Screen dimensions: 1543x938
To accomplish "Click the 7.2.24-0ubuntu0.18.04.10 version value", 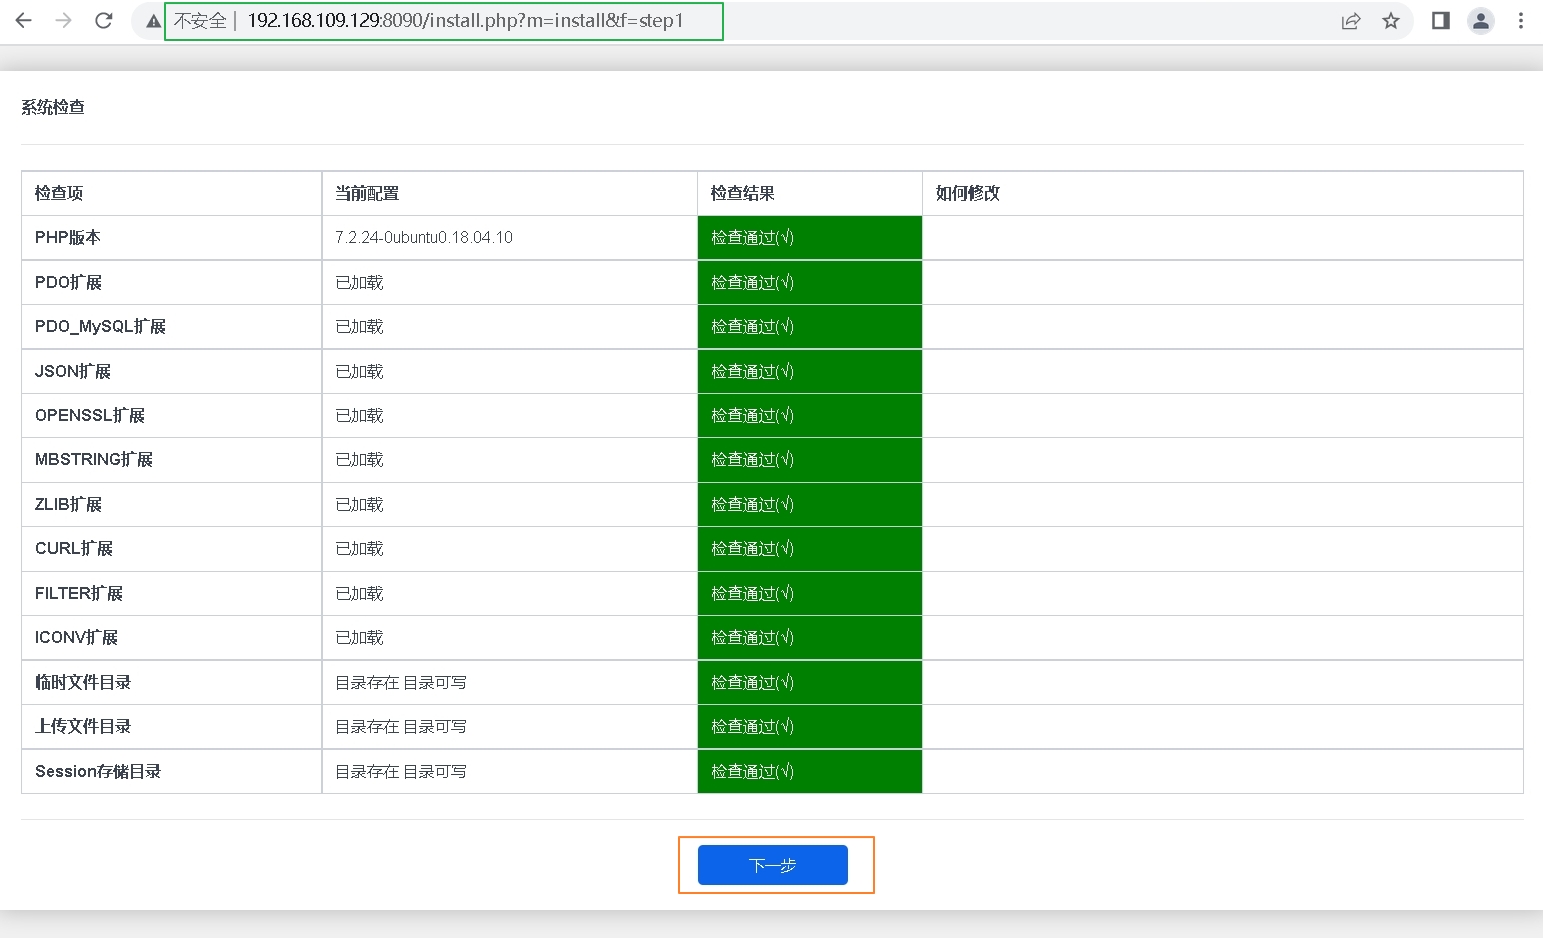I will 424,238.
